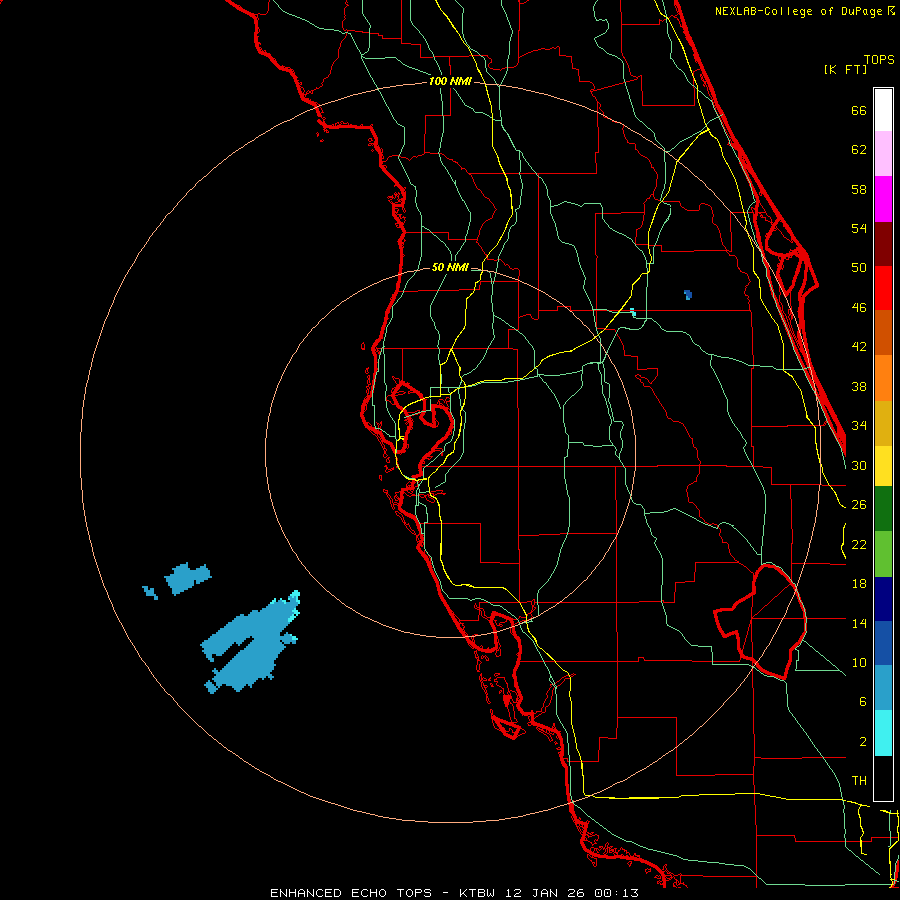Screen dimensions: 900x900
Task: Click the small dark blue echo inland
Action: pos(688,295)
